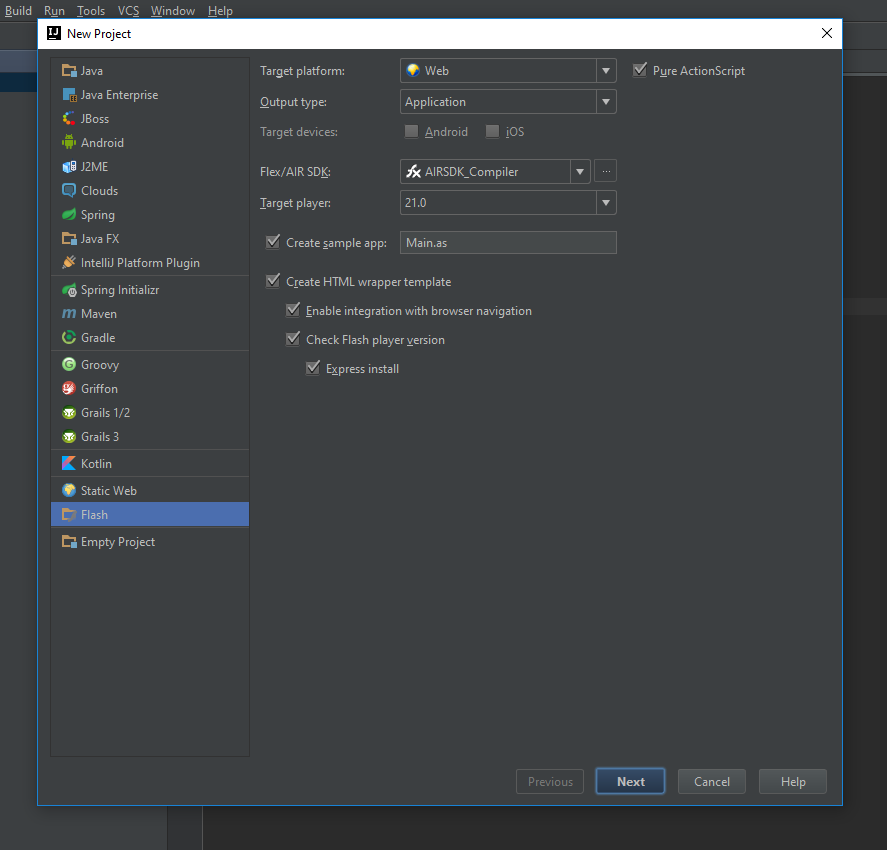Open the Help menu in menu bar

[220, 11]
